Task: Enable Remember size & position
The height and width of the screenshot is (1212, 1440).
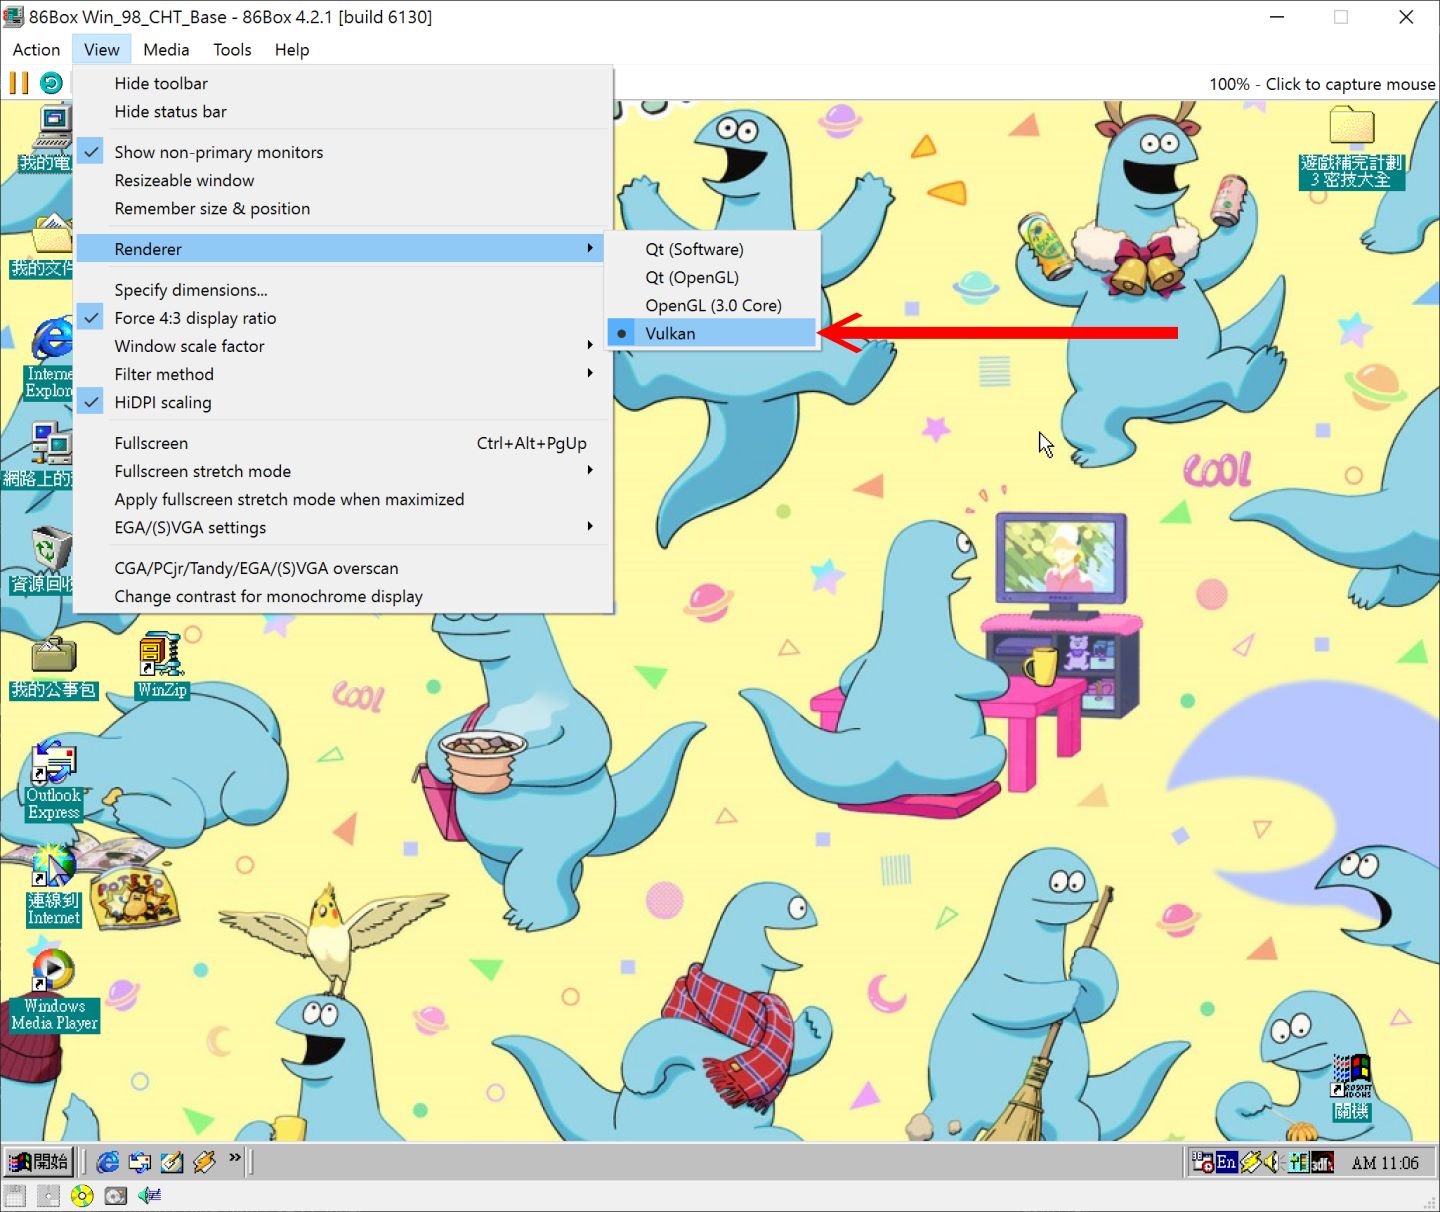Action: click(x=341, y=208)
